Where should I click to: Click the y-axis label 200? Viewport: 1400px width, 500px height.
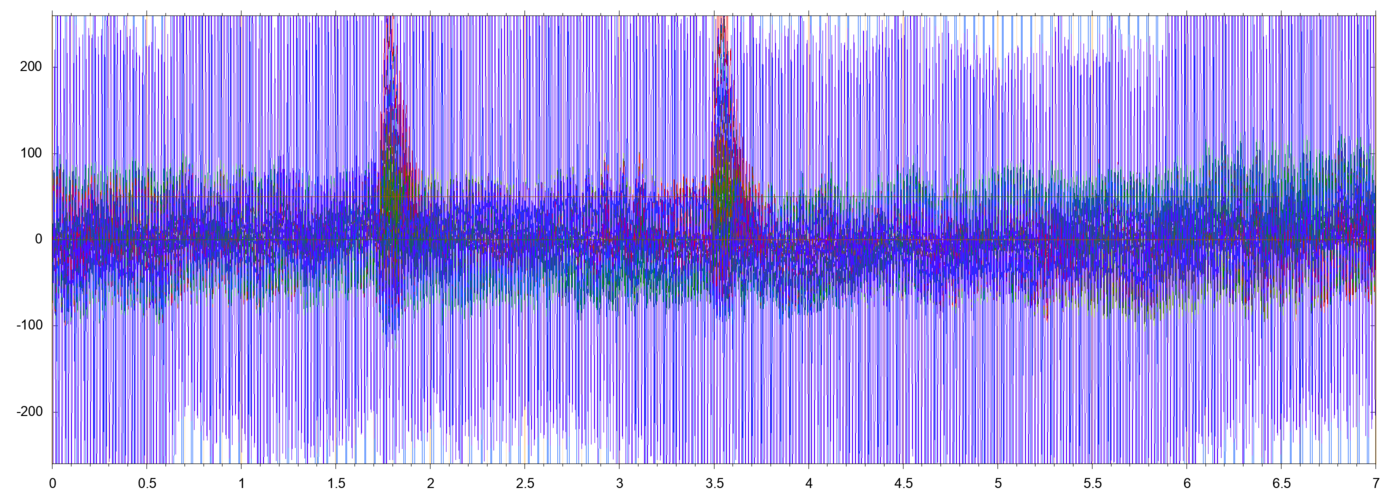[x=30, y=66]
